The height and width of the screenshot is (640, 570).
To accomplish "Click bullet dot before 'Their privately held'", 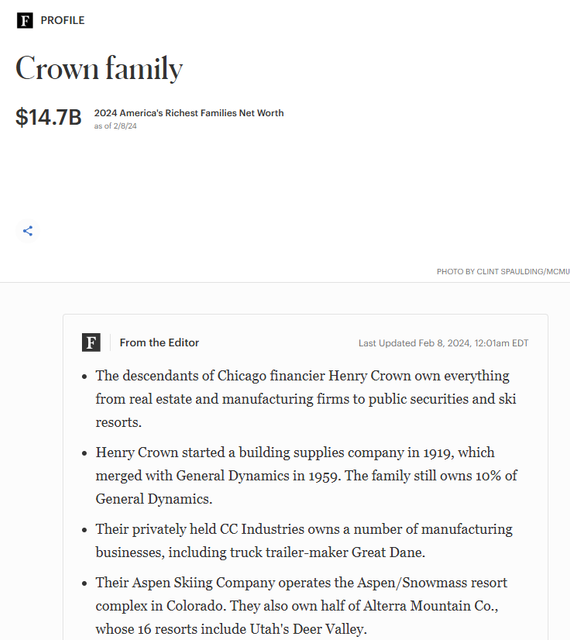I will pos(85,530).
